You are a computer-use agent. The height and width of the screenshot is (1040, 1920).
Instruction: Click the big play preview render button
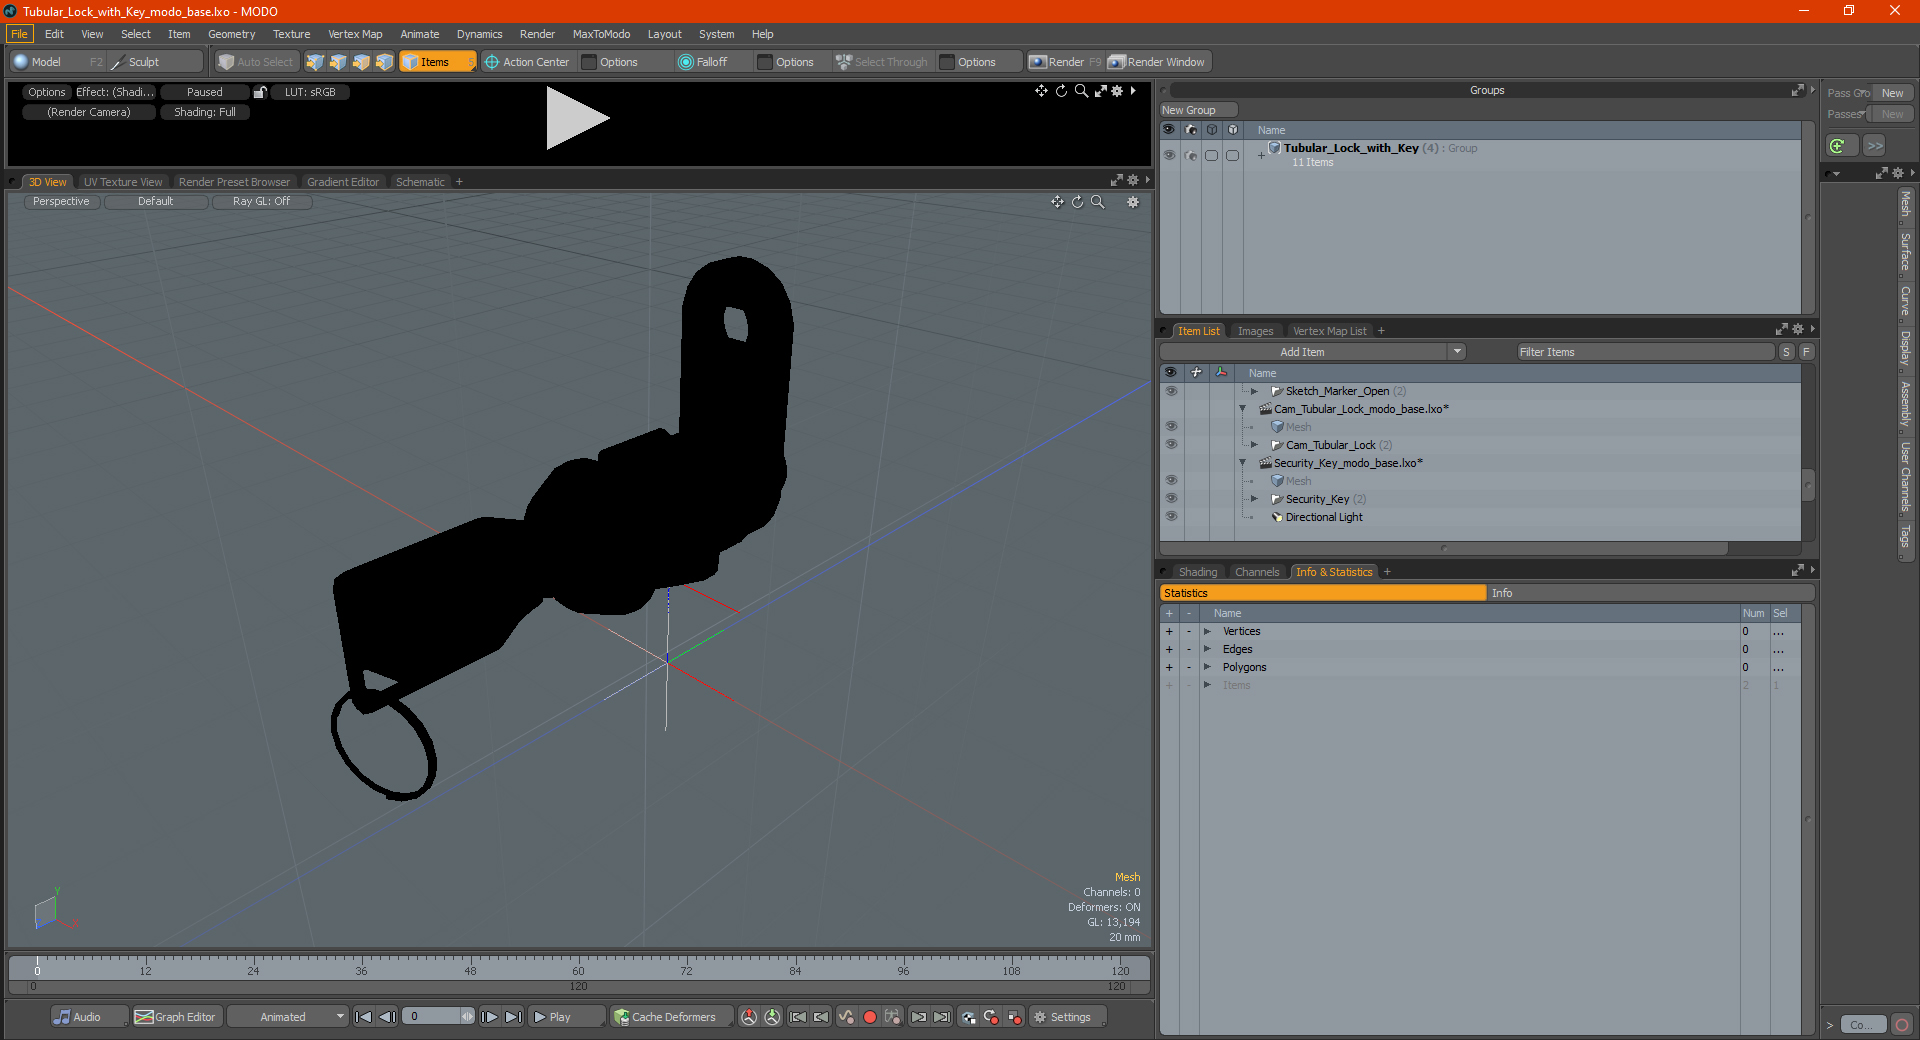coord(577,118)
